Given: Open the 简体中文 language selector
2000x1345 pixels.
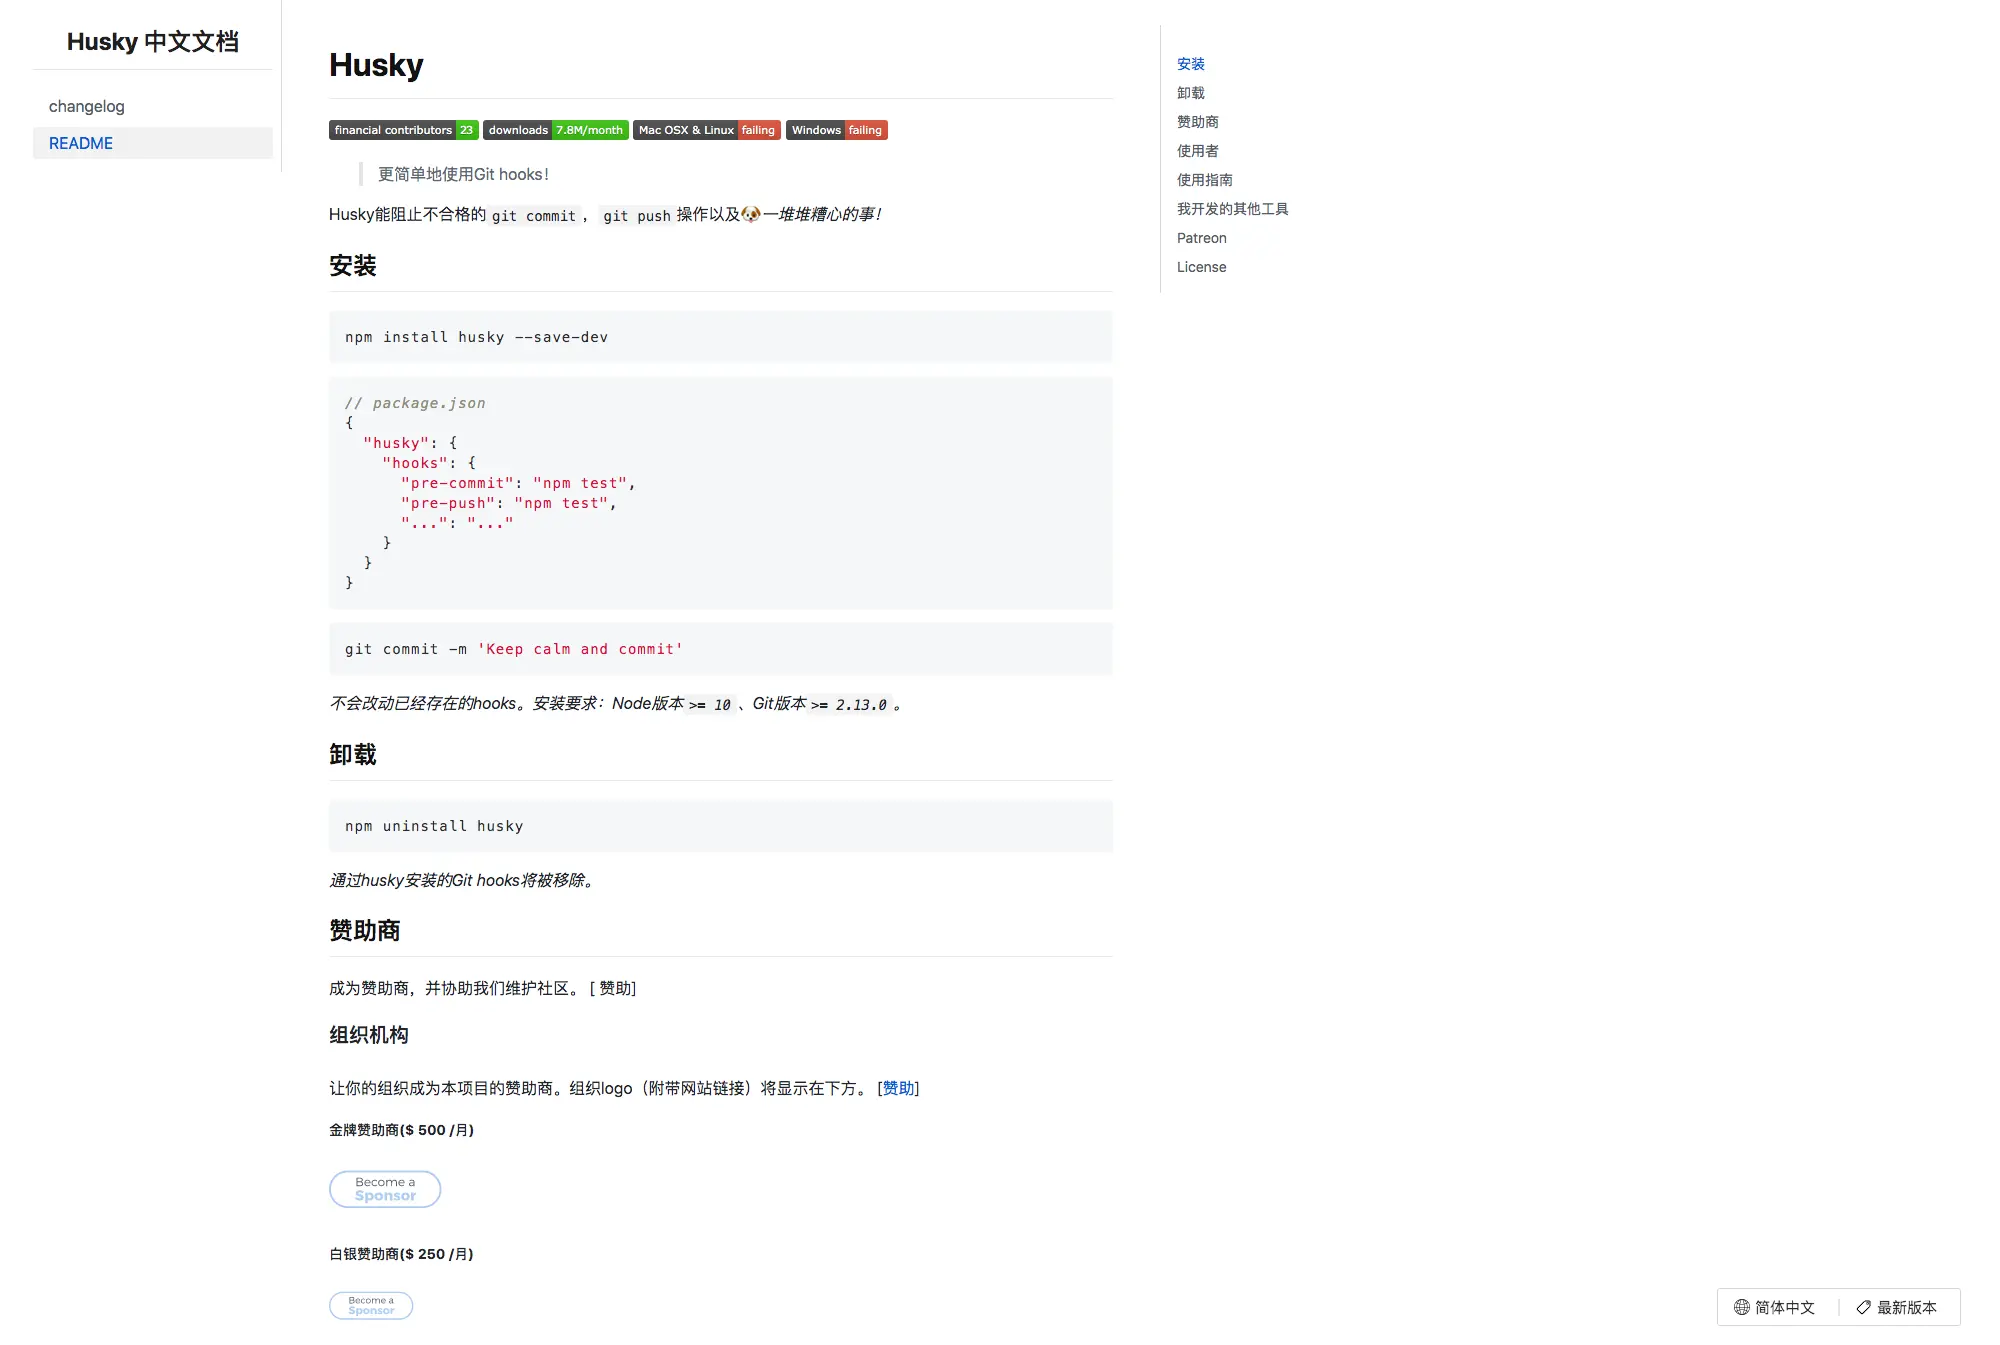Looking at the screenshot, I should click(x=1784, y=1307).
